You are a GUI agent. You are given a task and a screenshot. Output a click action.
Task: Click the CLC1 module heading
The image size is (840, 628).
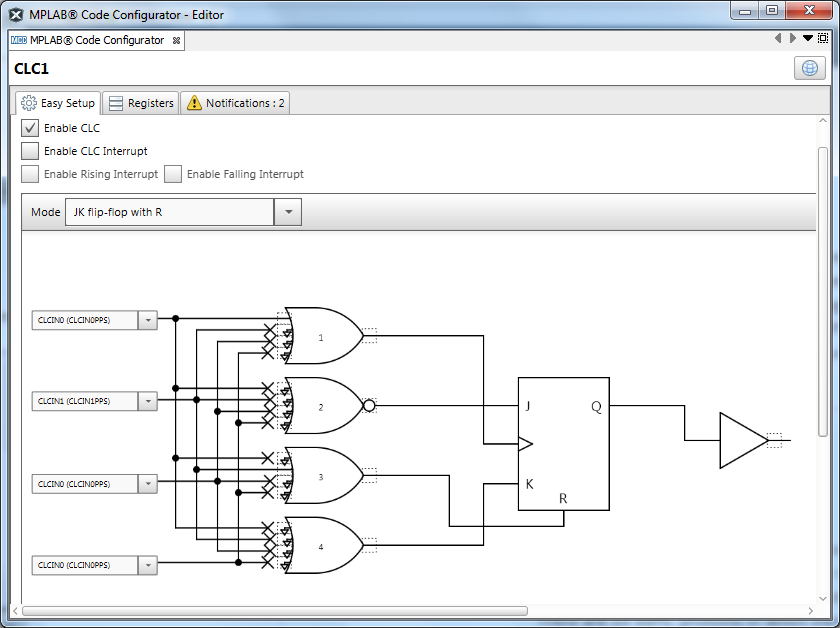pos(31,69)
